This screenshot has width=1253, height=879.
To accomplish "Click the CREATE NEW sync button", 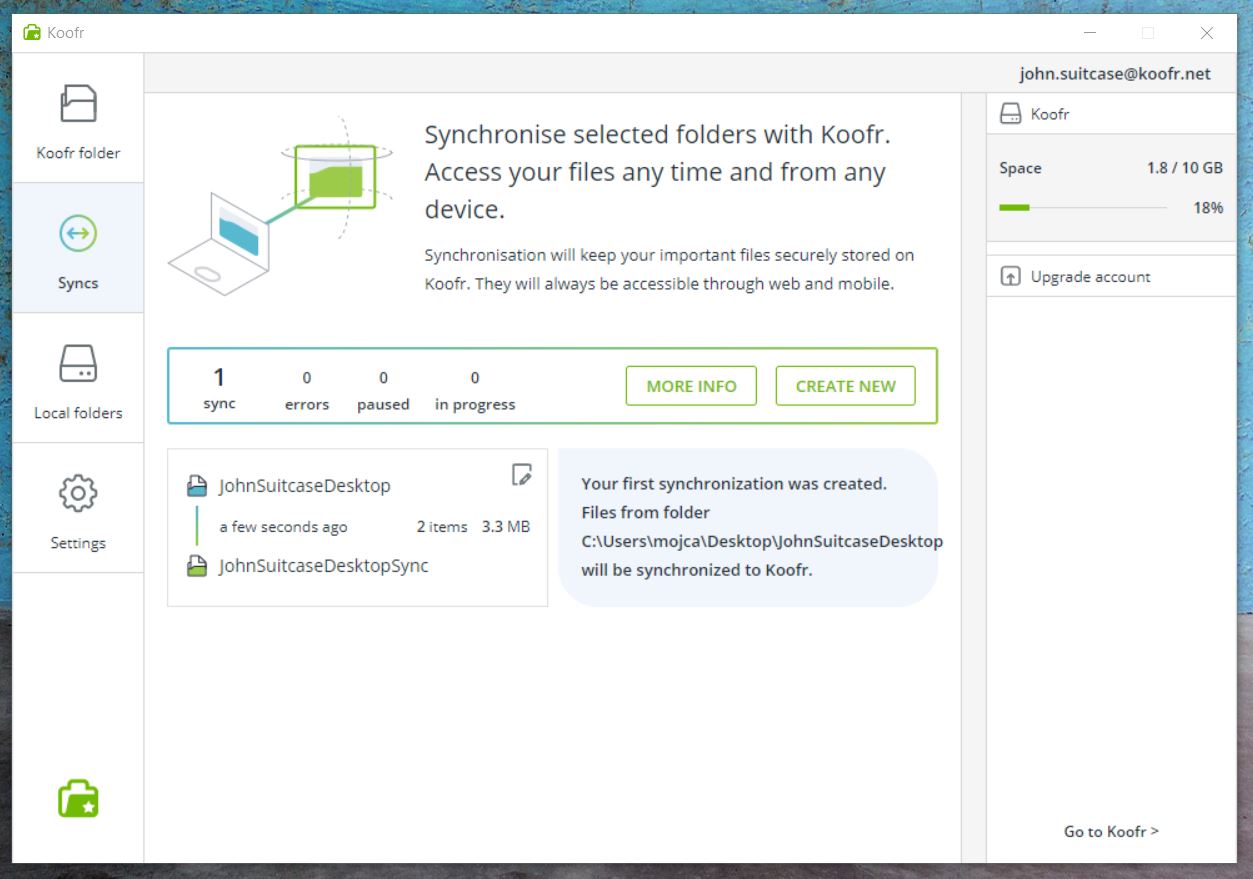I will tap(845, 386).
